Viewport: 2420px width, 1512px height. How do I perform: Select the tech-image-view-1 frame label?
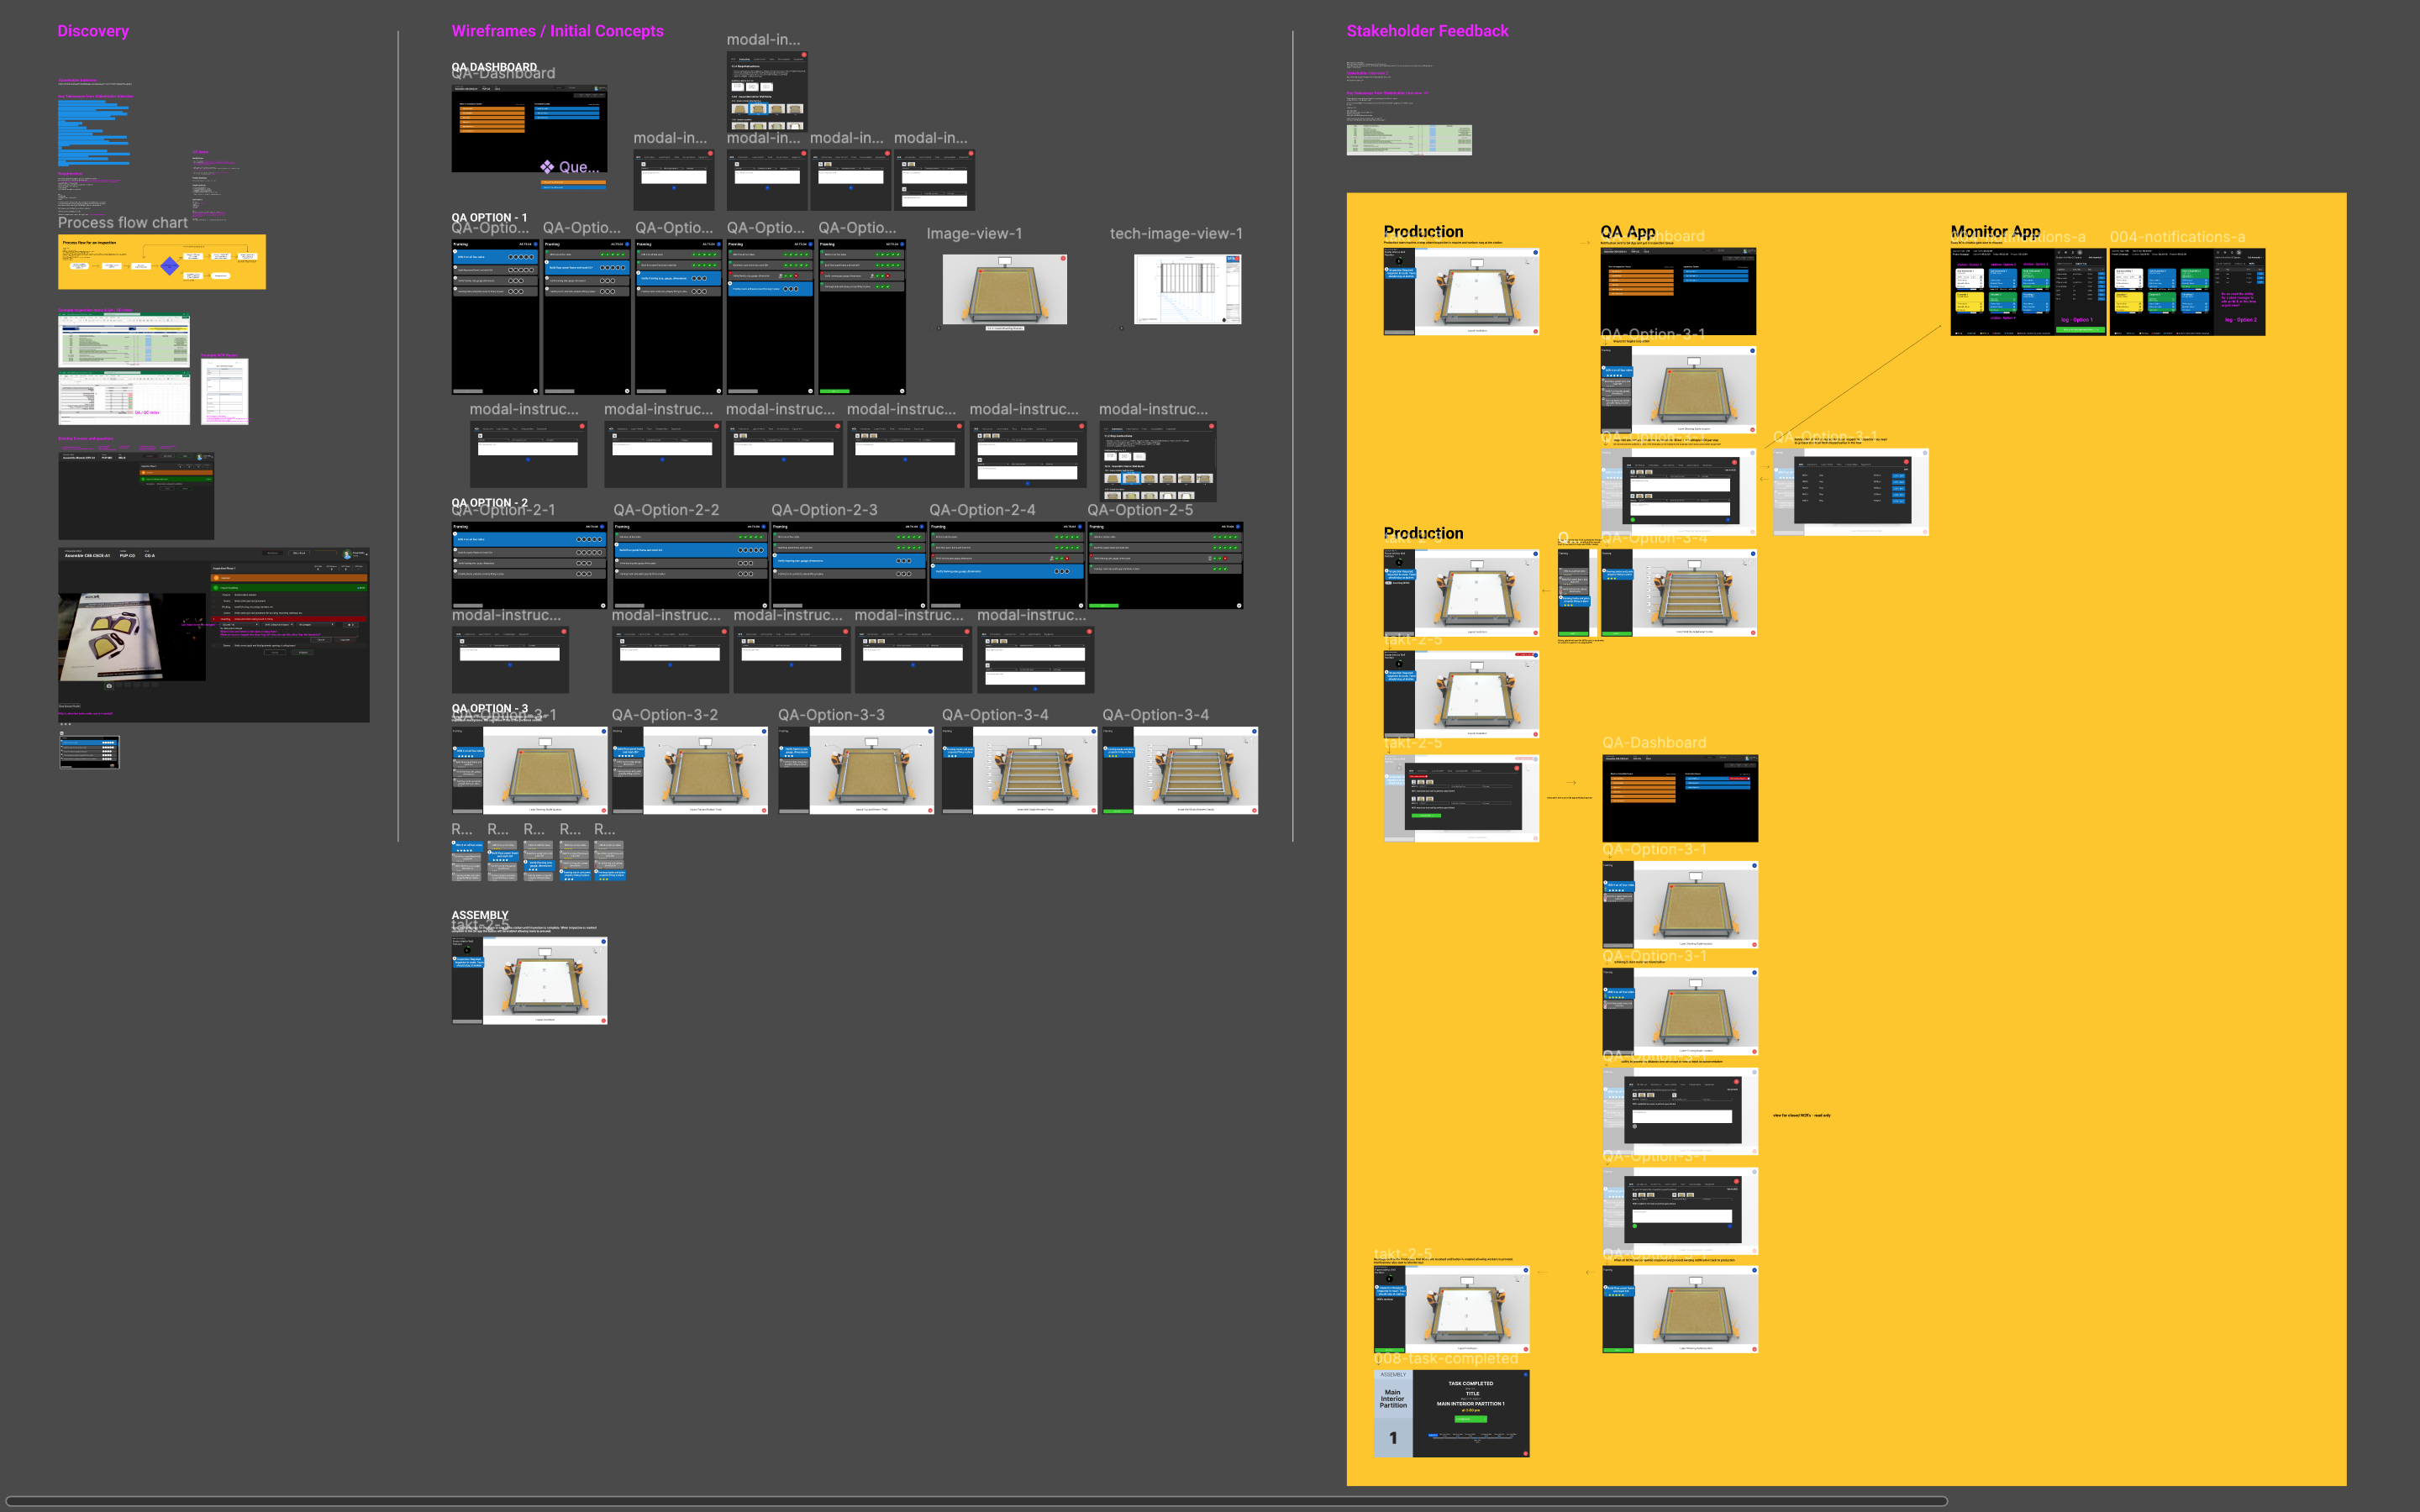pos(1176,234)
